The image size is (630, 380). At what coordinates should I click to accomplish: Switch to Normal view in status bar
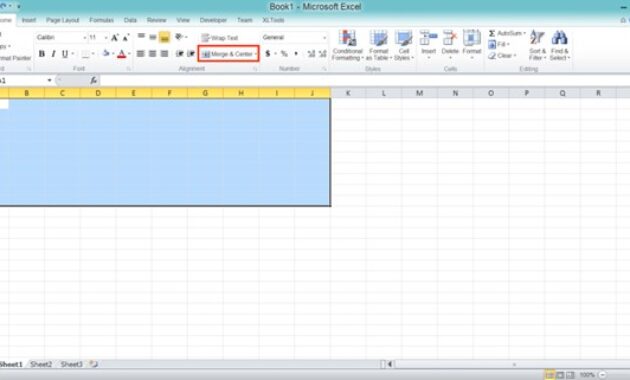pyautogui.click(x=549, y=375)
